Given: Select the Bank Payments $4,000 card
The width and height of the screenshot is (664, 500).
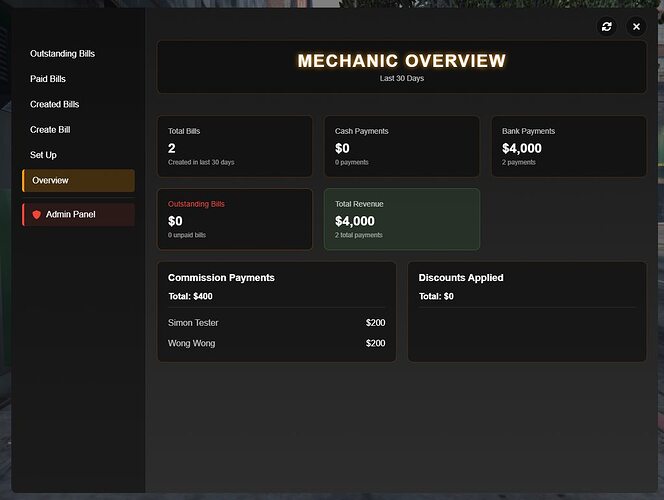Looking at the screenshot, I should (x=569, y=146).
